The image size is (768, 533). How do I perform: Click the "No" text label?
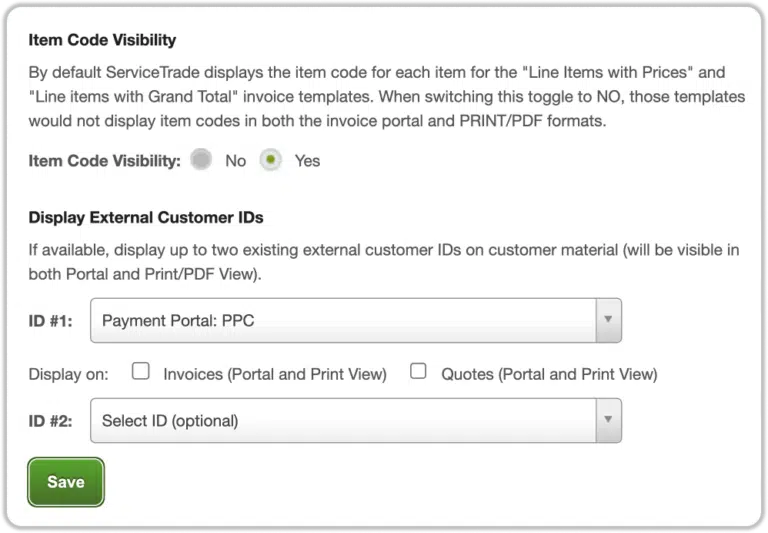click(x=235, y=161)
